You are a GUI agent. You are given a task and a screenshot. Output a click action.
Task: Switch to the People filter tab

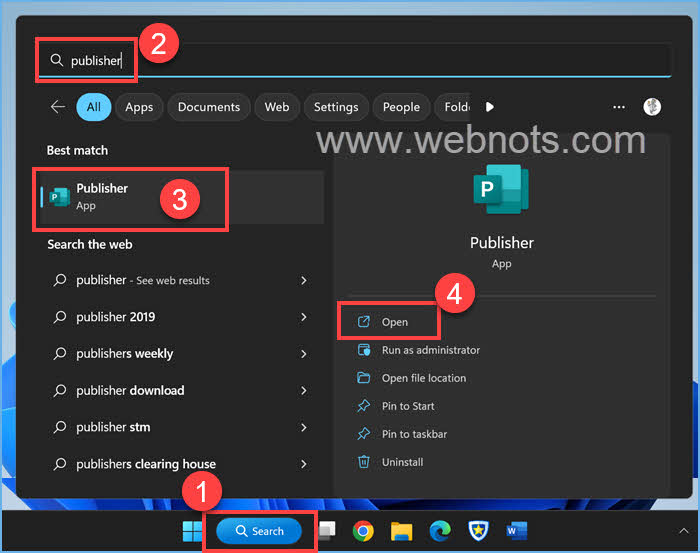[x=401, y=107]
